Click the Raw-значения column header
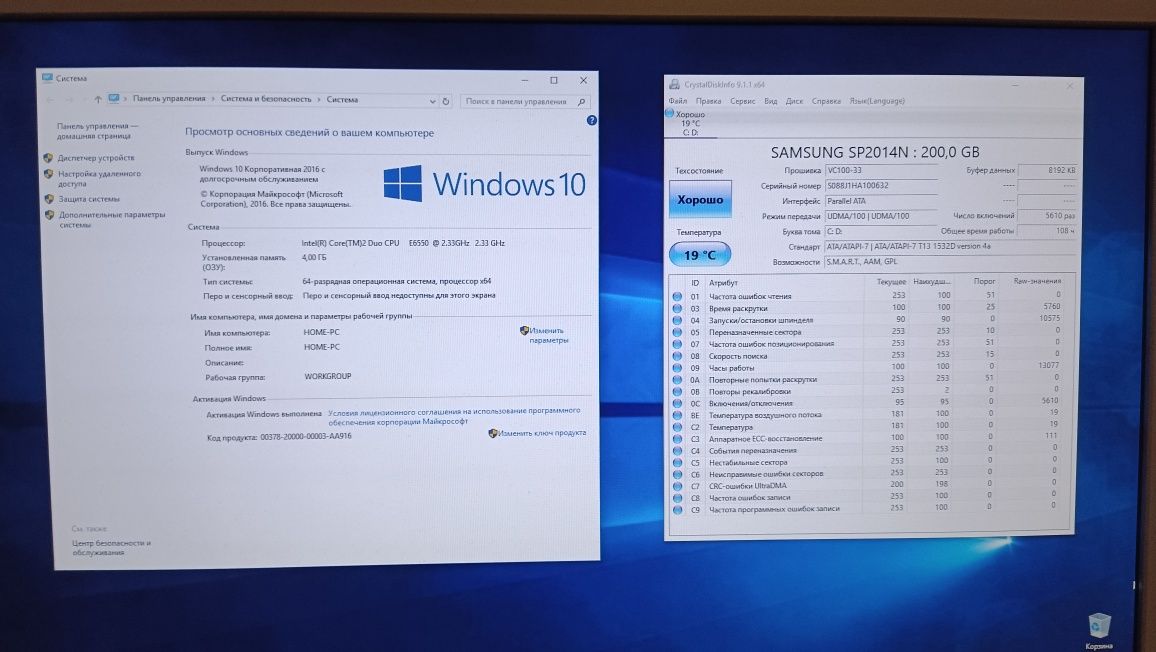This screenshot has width=1156, height=652. 1037,281
